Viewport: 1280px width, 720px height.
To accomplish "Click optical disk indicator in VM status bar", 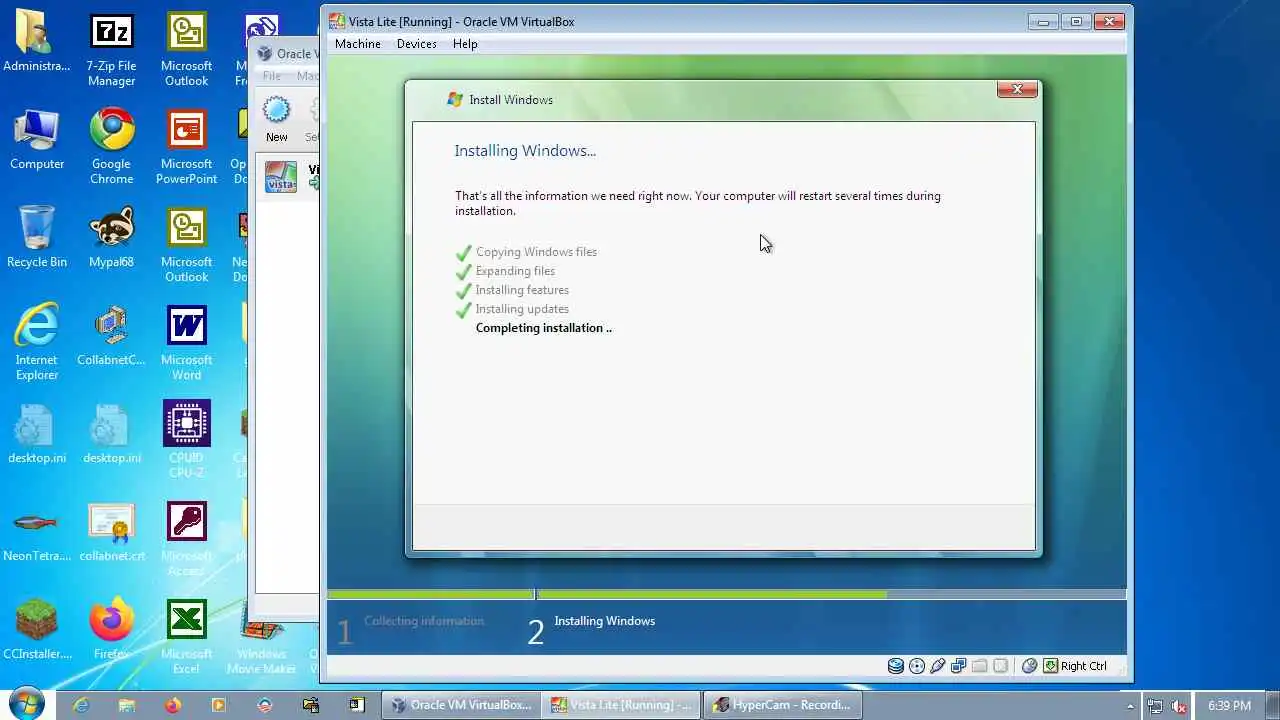I will point(917,666).
